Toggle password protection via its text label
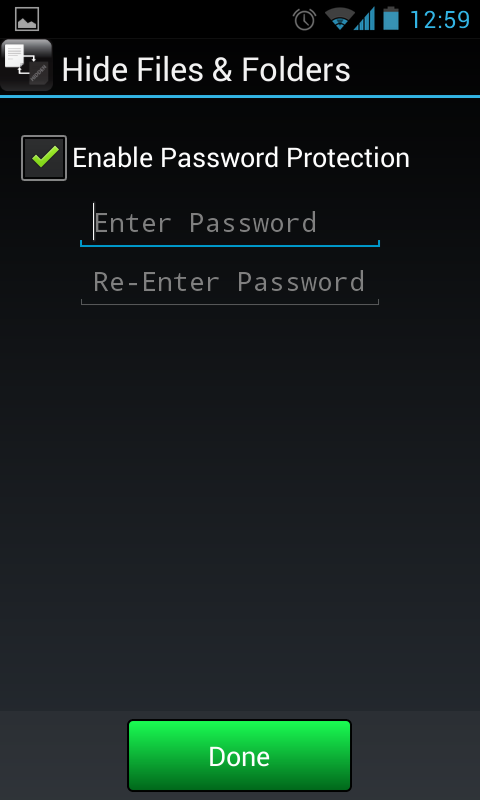480x800 pixels. click(241, 158)
